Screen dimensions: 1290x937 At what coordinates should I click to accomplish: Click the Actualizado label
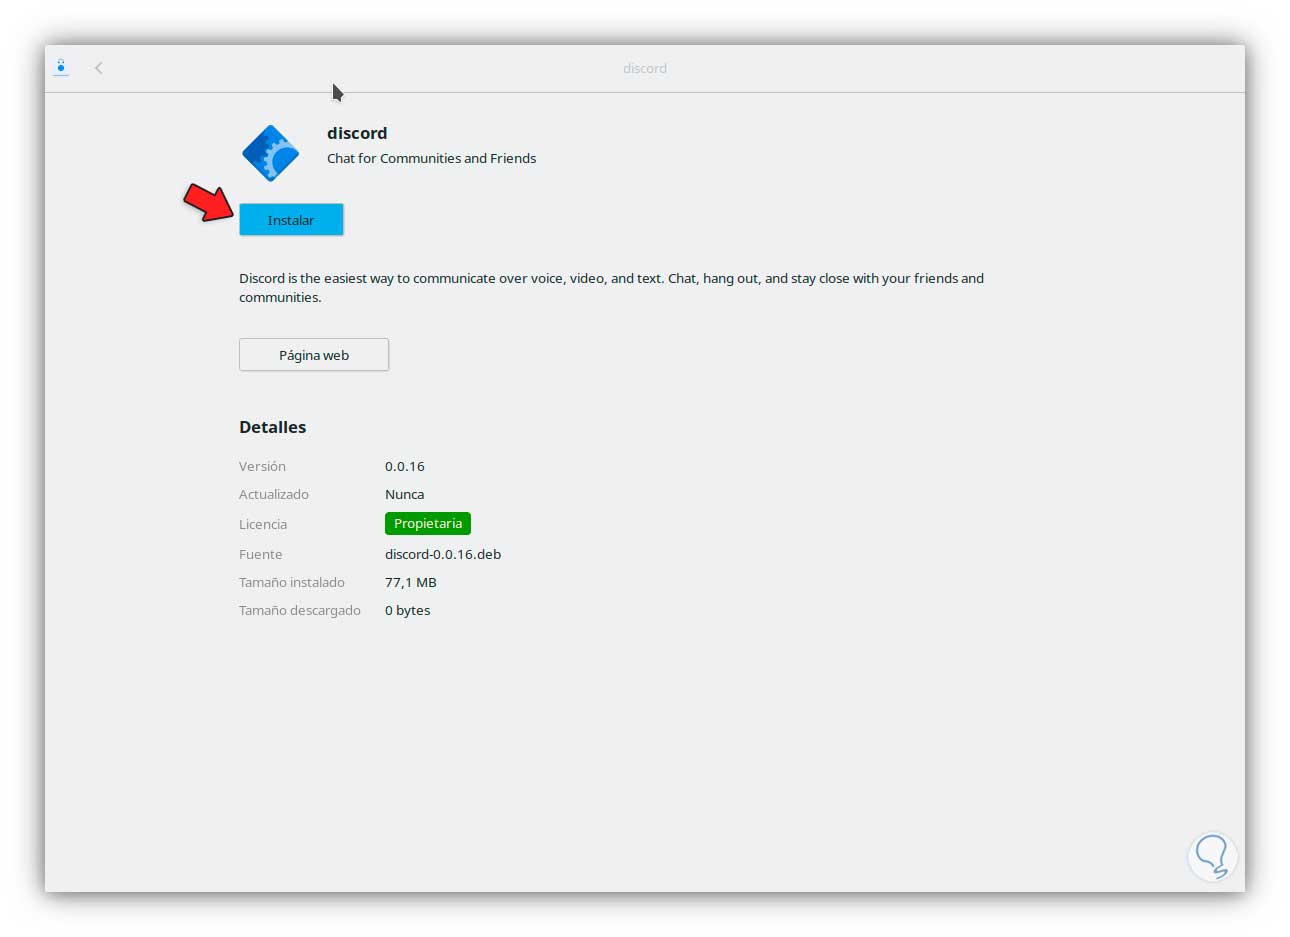tap(274, 494)
